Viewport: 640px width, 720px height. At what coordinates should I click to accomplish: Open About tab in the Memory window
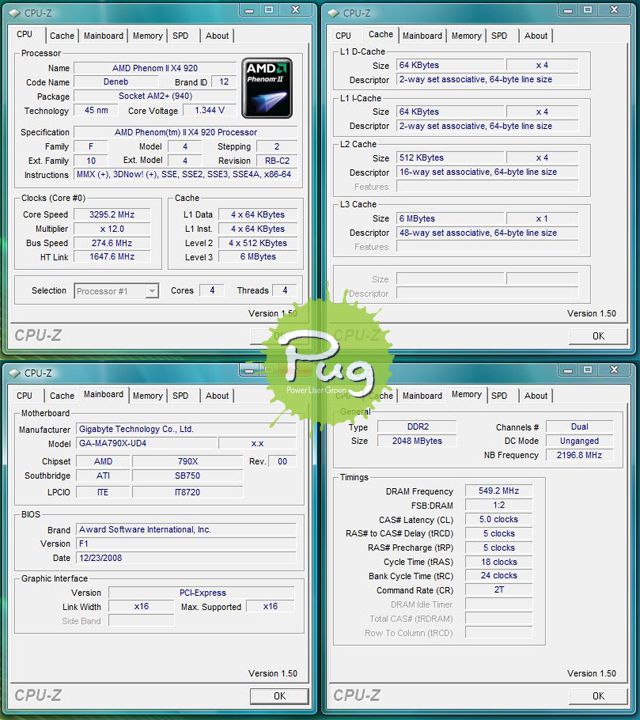pos(536,396)
